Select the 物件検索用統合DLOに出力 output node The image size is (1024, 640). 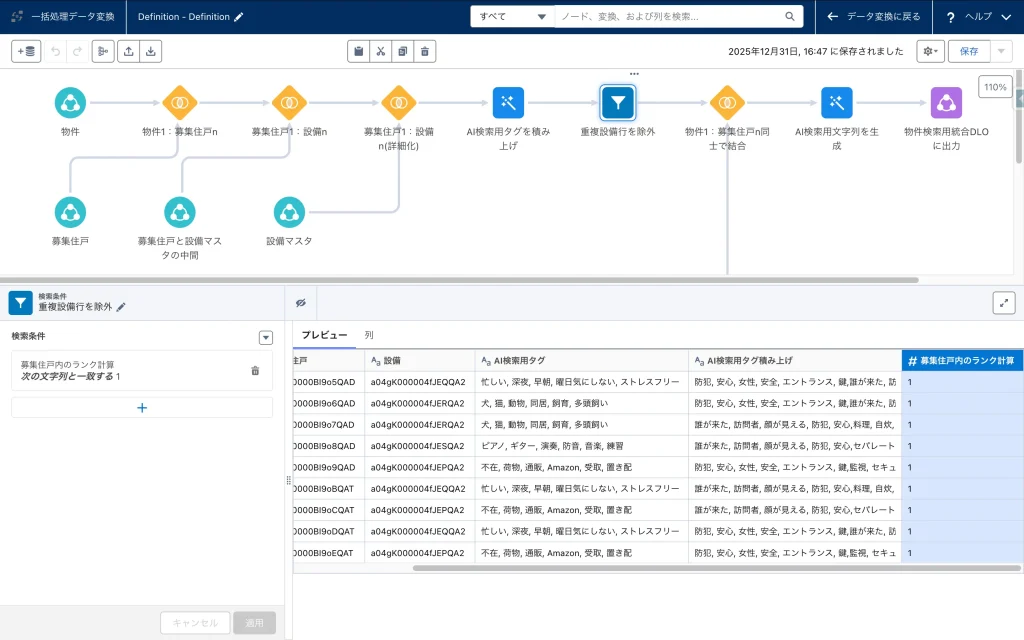coord(946,102)
